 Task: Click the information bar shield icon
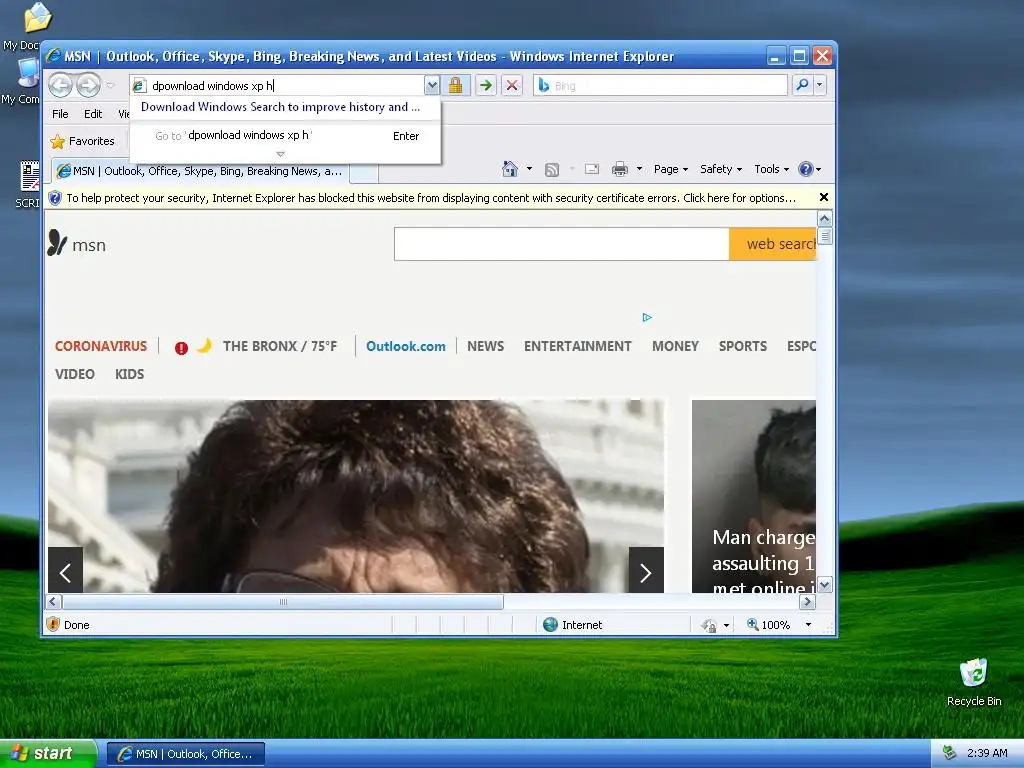(x=55, y=198)
